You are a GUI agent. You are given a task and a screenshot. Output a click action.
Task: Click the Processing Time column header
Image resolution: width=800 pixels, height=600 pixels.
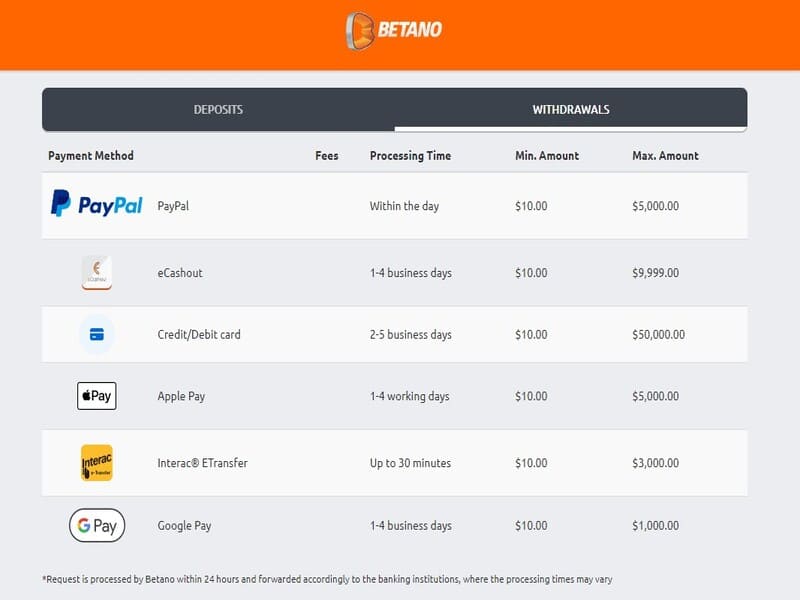pos(410,156)
